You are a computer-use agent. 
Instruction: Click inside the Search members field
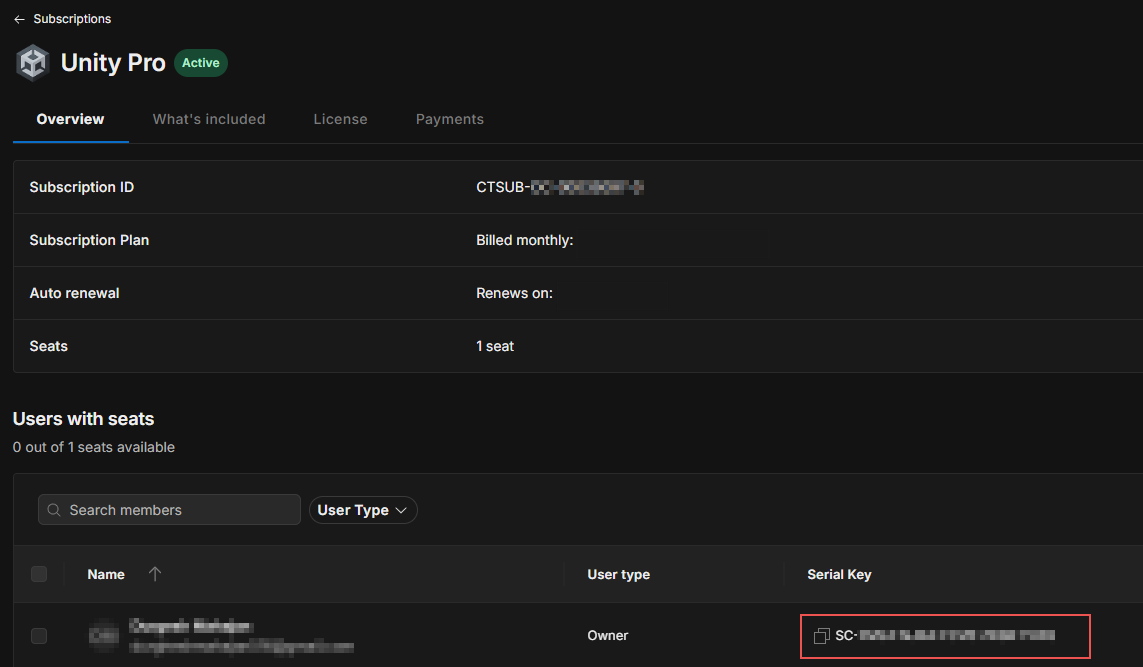168,509
